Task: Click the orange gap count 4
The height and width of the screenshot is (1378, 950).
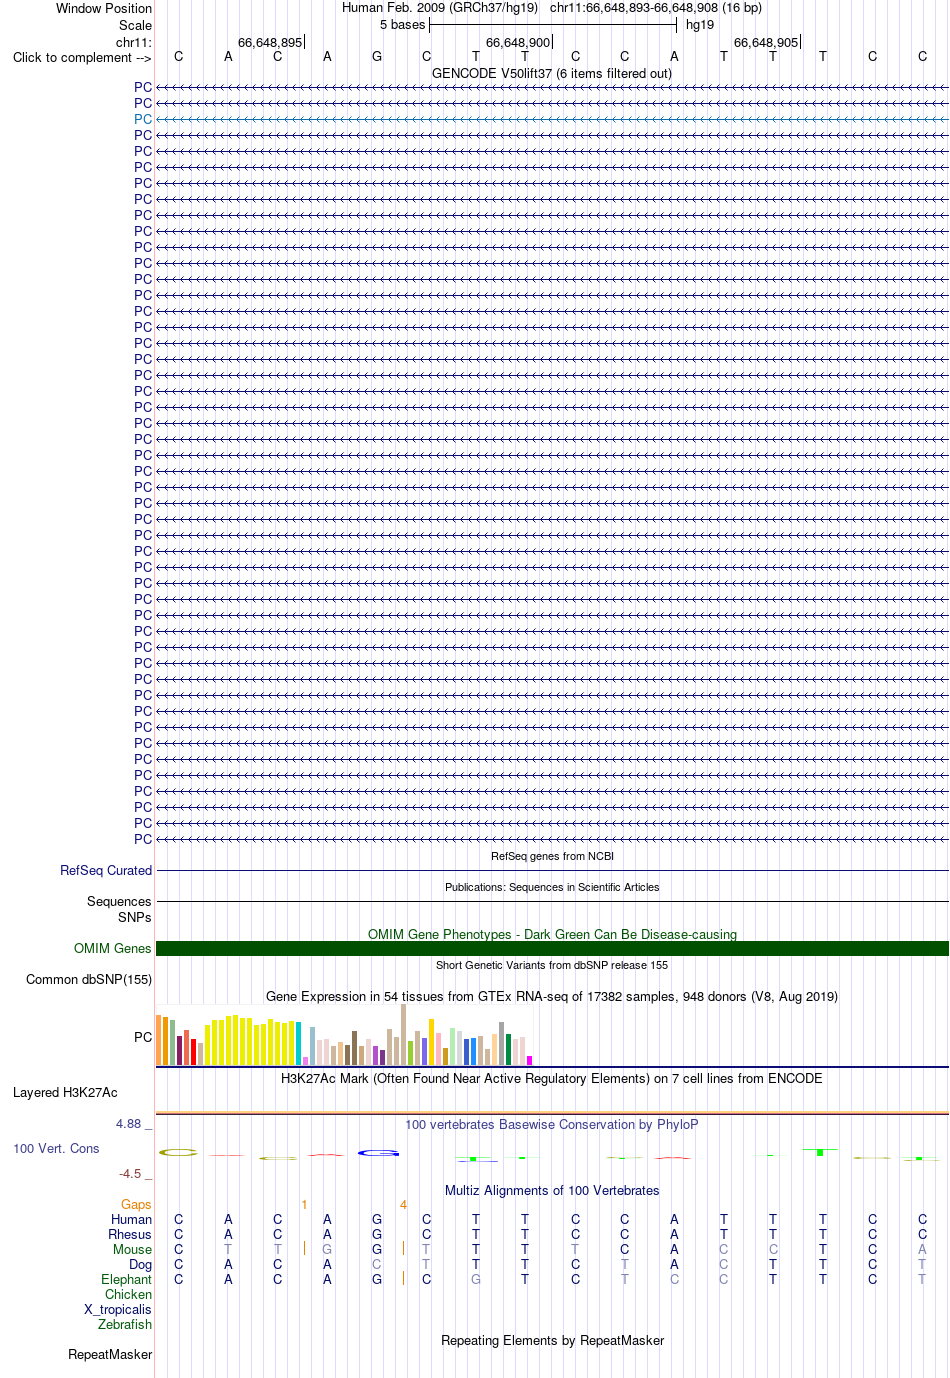Action: point(403,1205)
